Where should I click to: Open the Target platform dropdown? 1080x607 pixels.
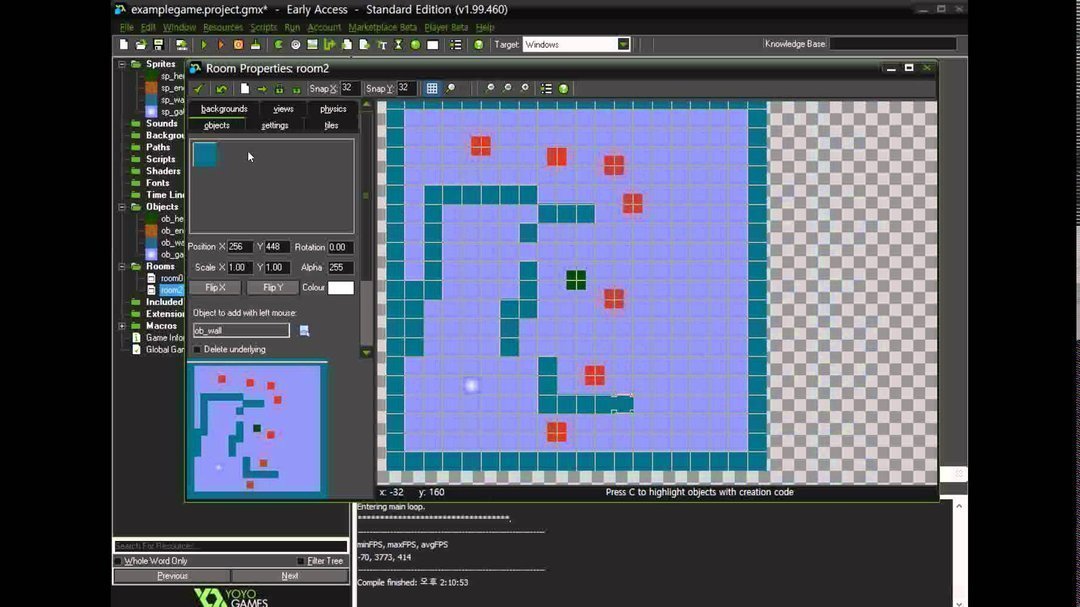(623, 45)
